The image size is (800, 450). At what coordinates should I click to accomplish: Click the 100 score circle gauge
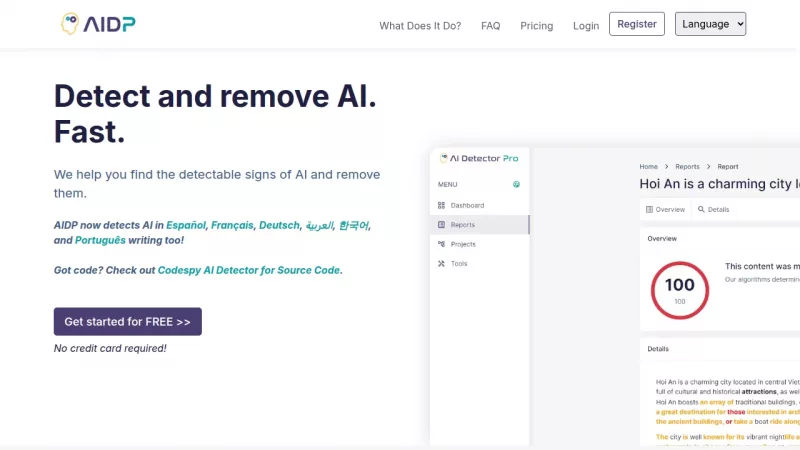tap(680, 290)
